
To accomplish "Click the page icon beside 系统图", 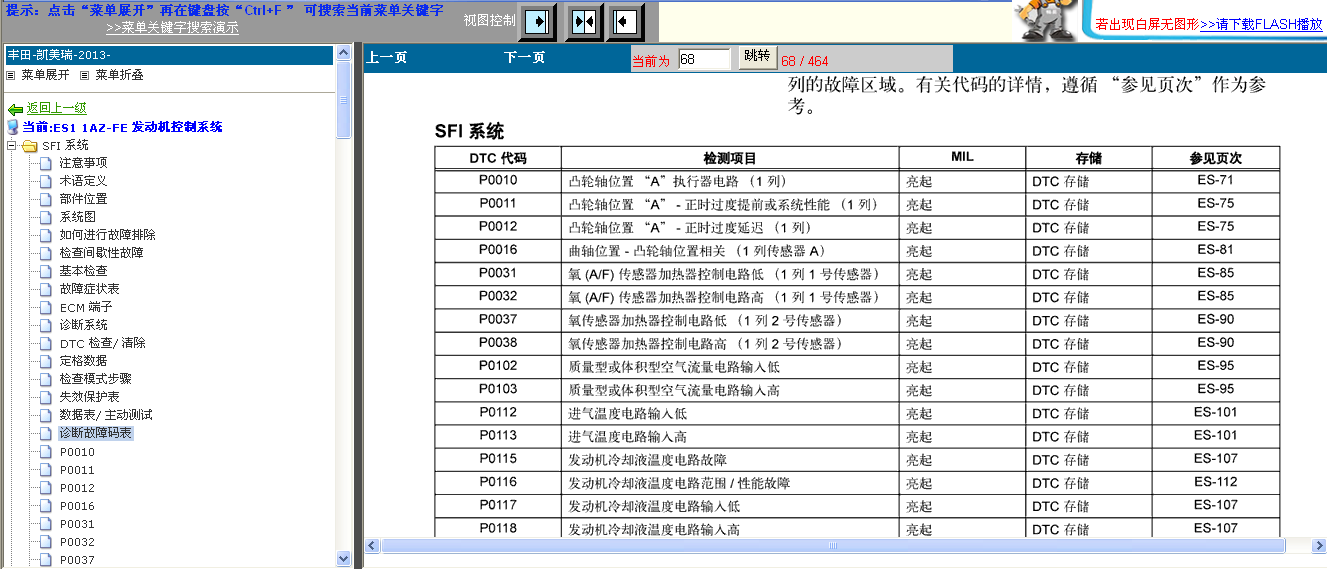I will pos(45,217).
